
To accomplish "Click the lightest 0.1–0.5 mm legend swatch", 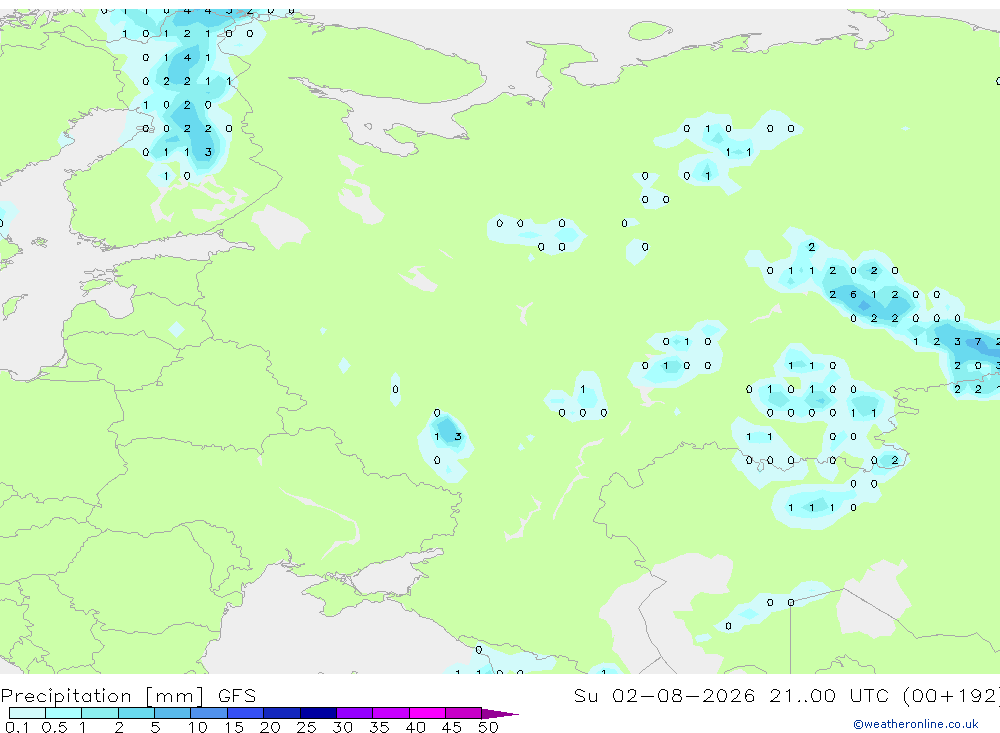I will point(27,713).
